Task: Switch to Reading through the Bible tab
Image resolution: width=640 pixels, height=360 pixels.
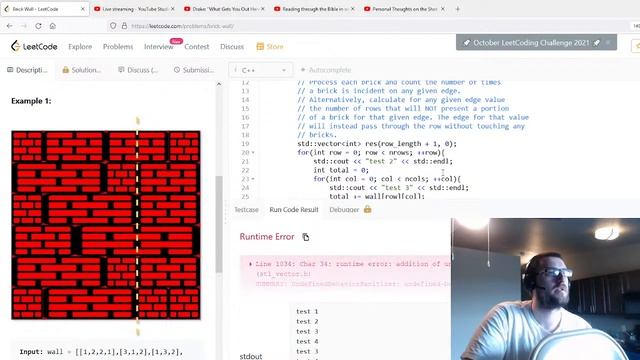Action: 314,9
